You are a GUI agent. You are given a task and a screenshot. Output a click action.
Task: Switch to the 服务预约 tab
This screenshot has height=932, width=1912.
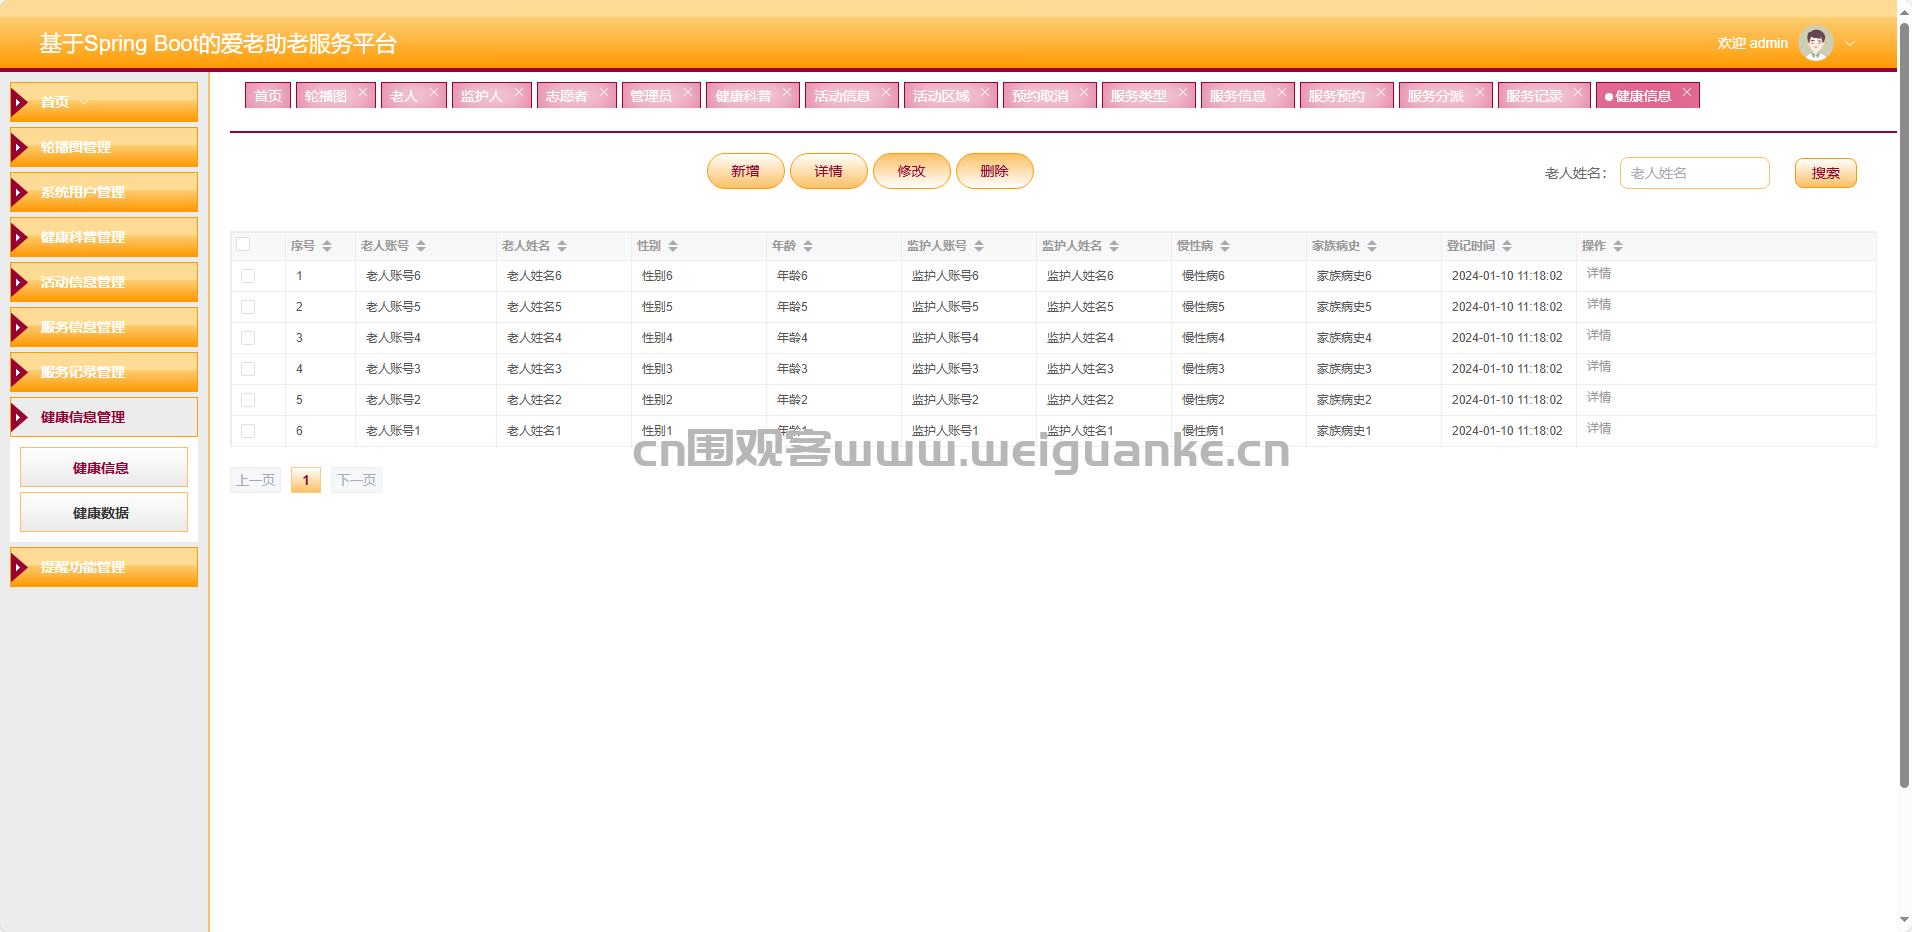(x=1336, y=96)
